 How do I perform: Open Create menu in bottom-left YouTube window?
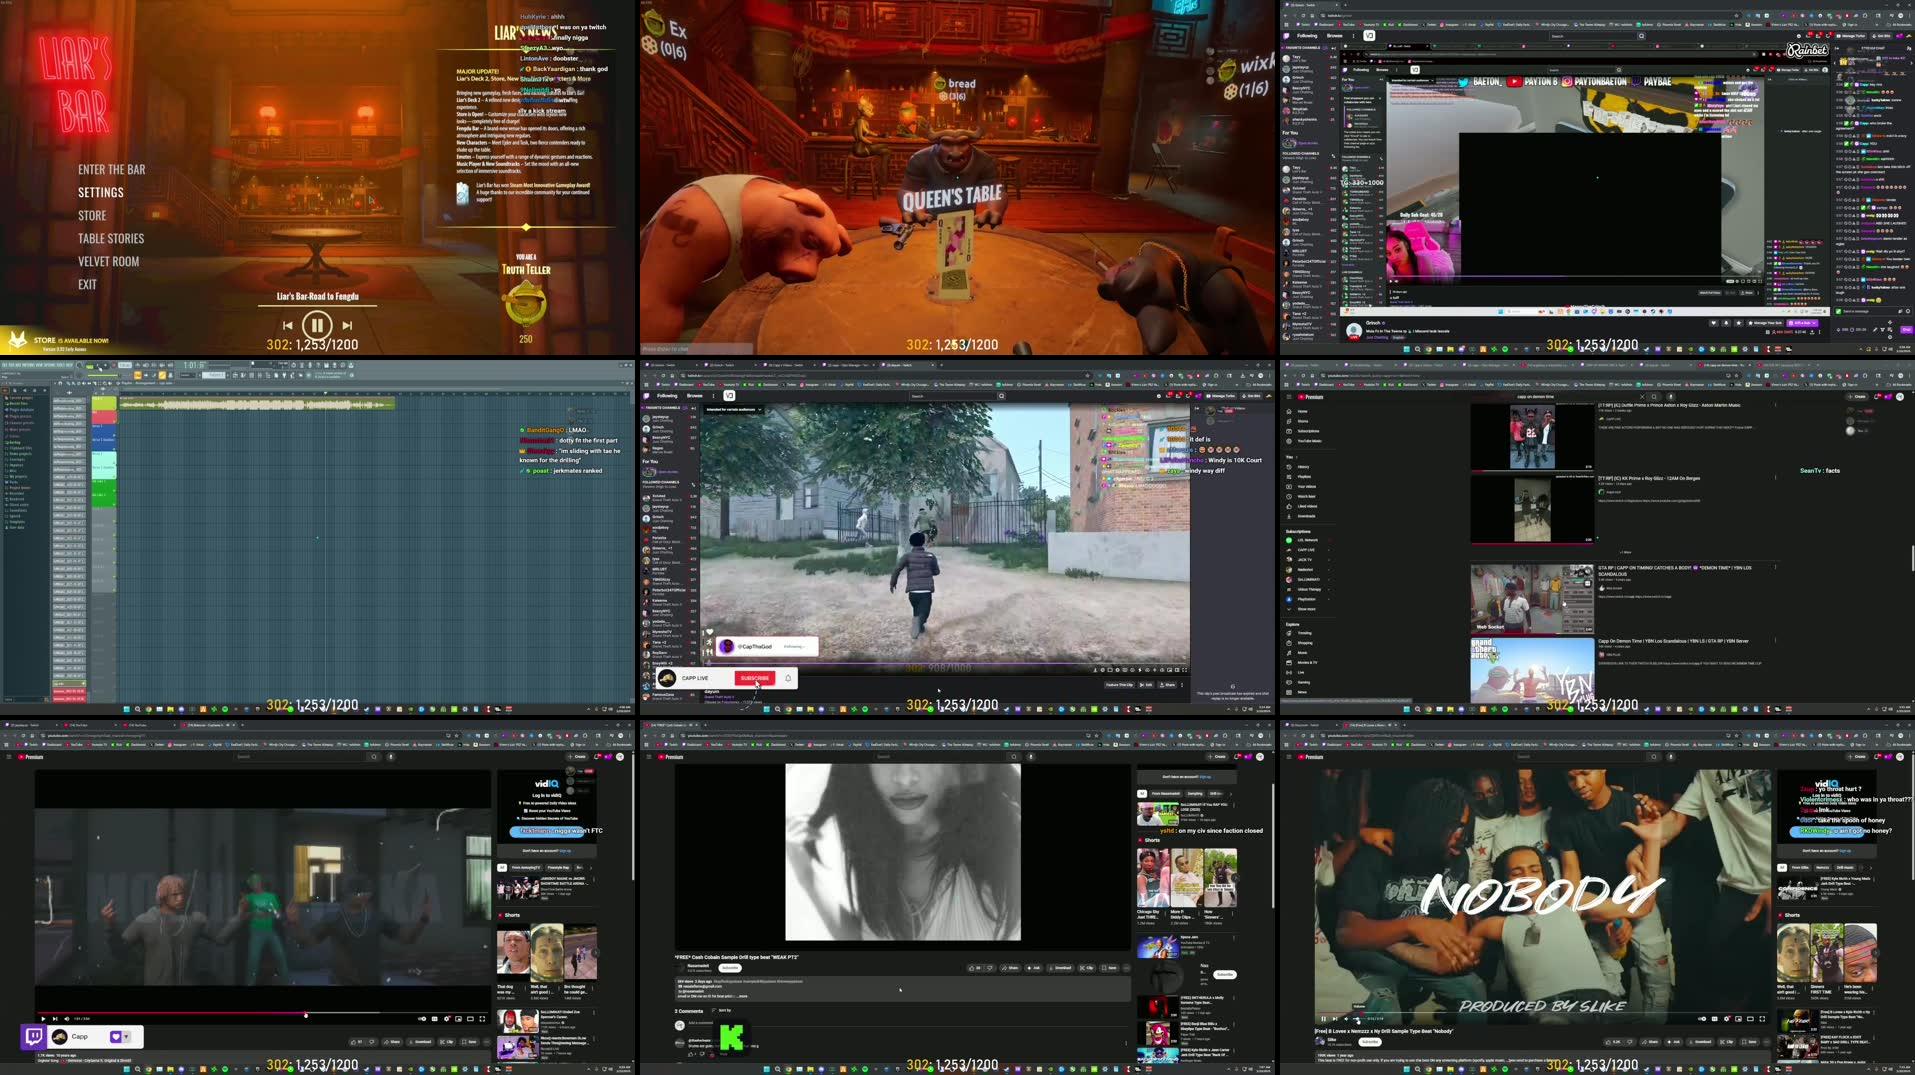coord(577,757)
